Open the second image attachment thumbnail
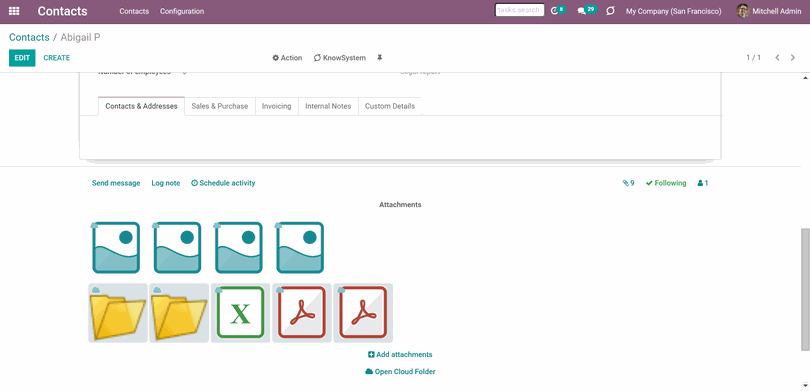 177,247
